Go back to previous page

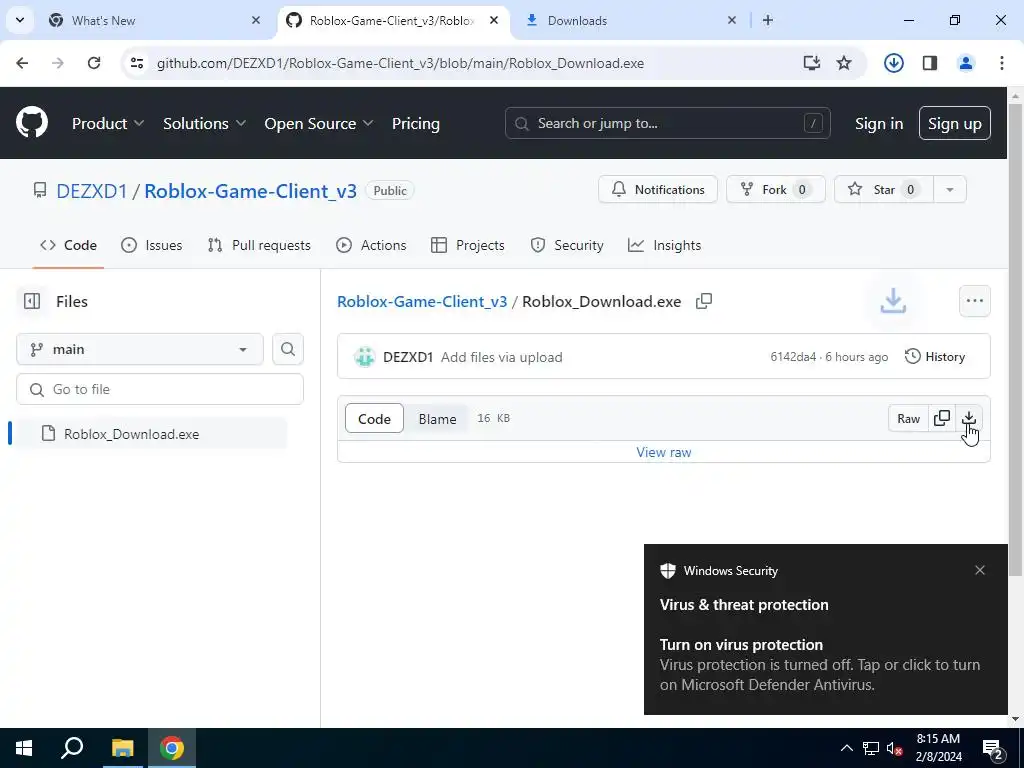pyautogui.click(x=22, y=63)
